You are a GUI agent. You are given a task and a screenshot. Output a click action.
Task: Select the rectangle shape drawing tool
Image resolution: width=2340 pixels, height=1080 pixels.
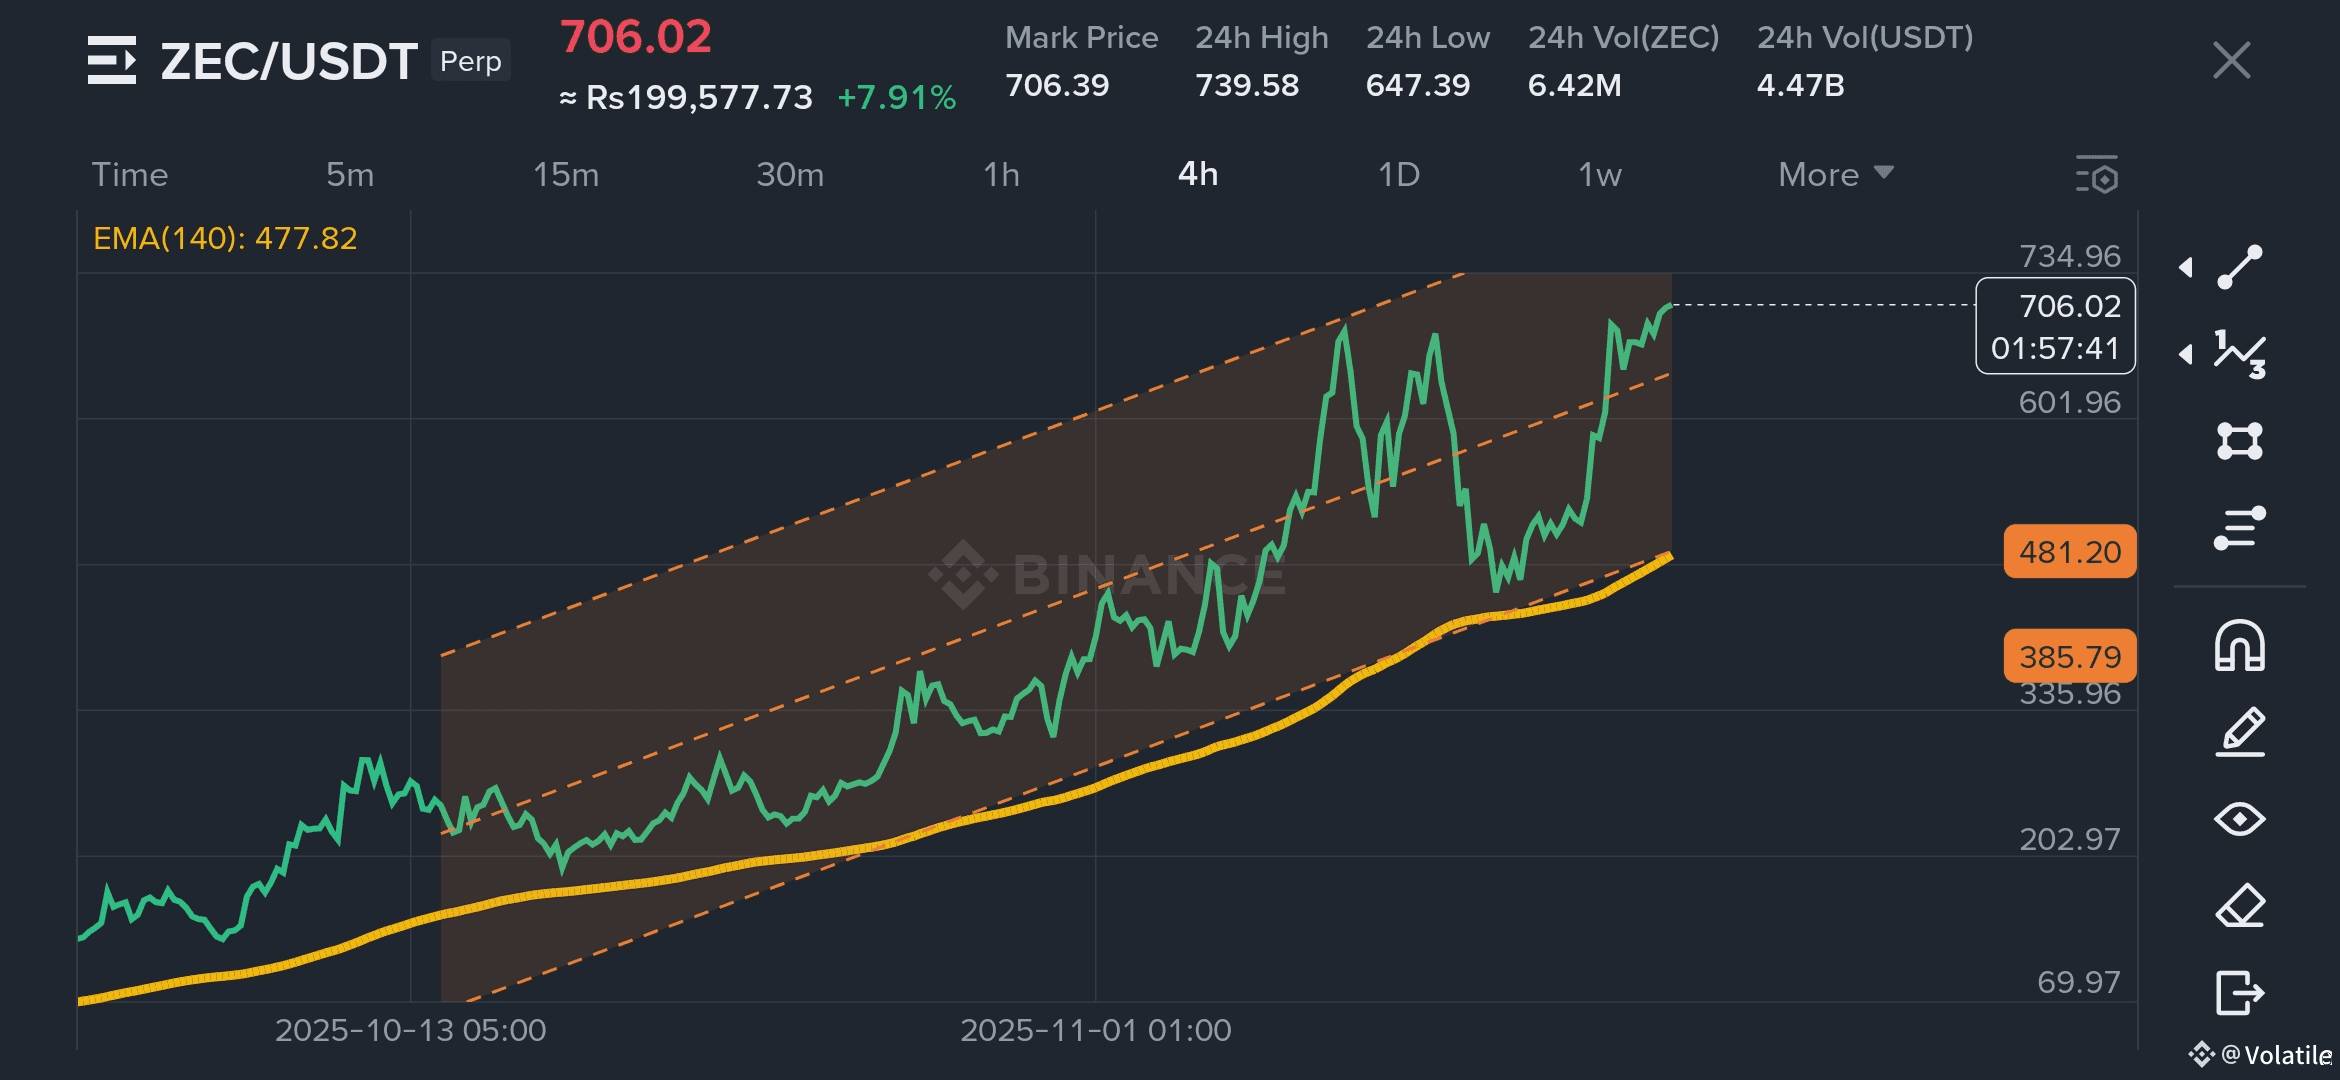click(x=2240, y=441)
